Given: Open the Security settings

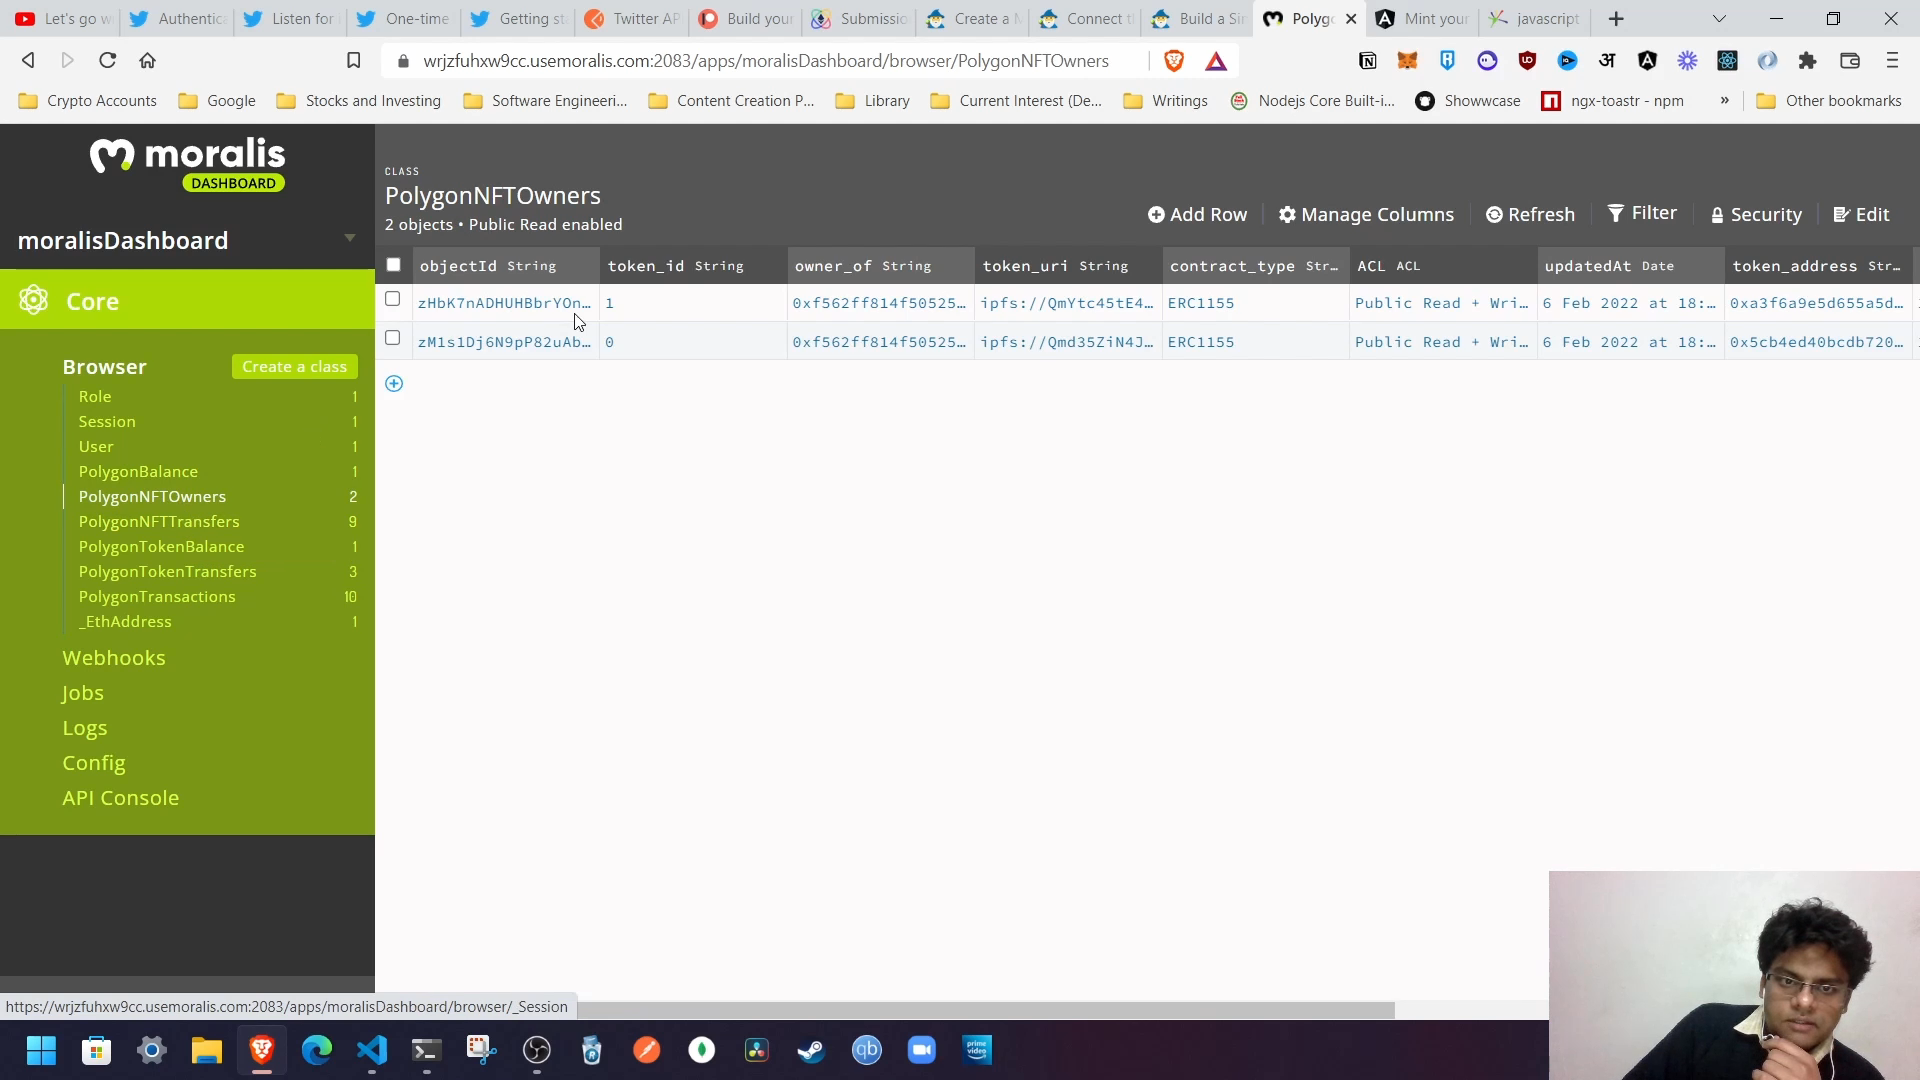Looking at the screenshot, I should (1756, 214).
